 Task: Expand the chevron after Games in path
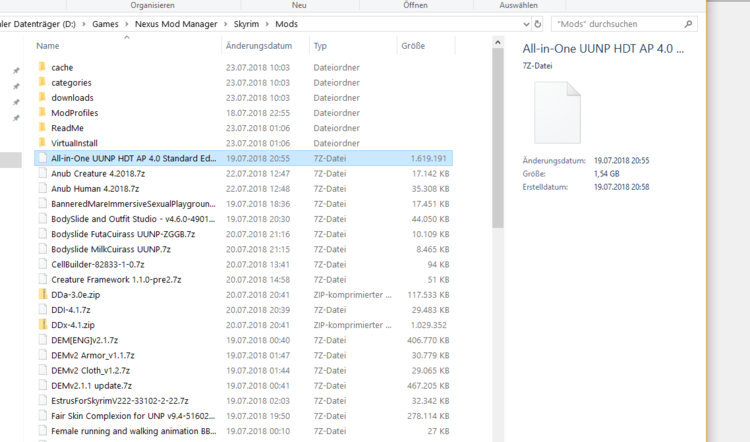[127, 24]
